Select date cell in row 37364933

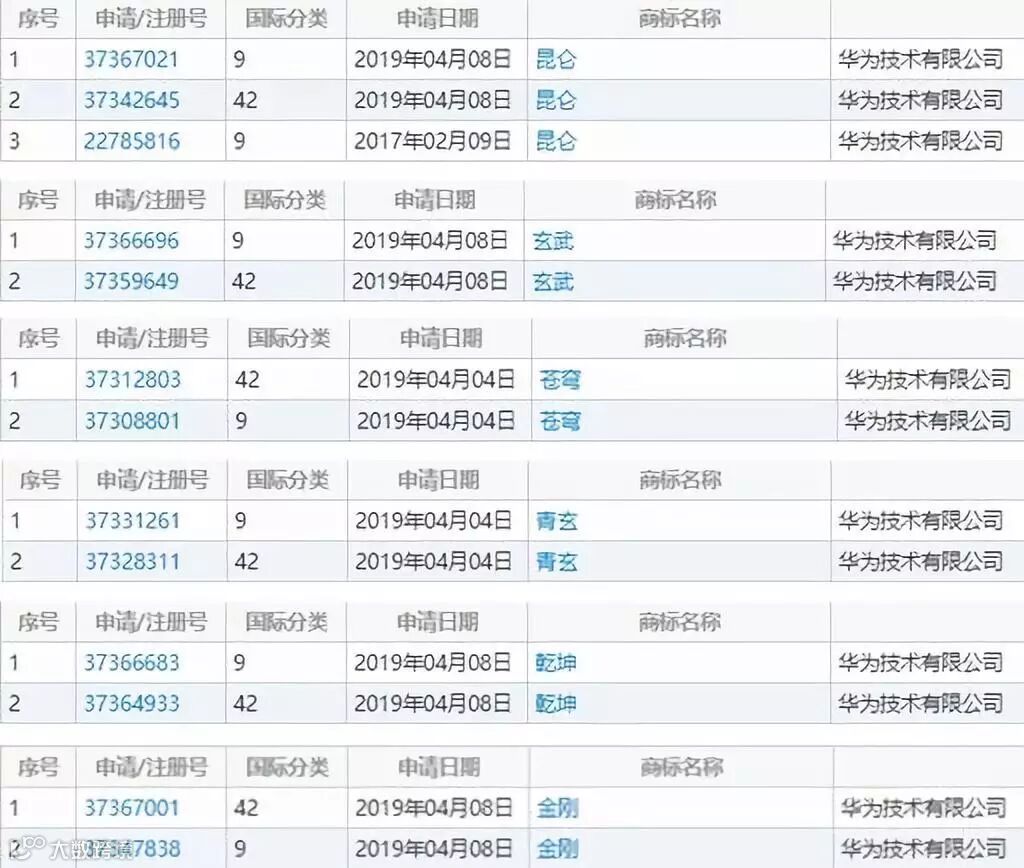click(432, 703)
